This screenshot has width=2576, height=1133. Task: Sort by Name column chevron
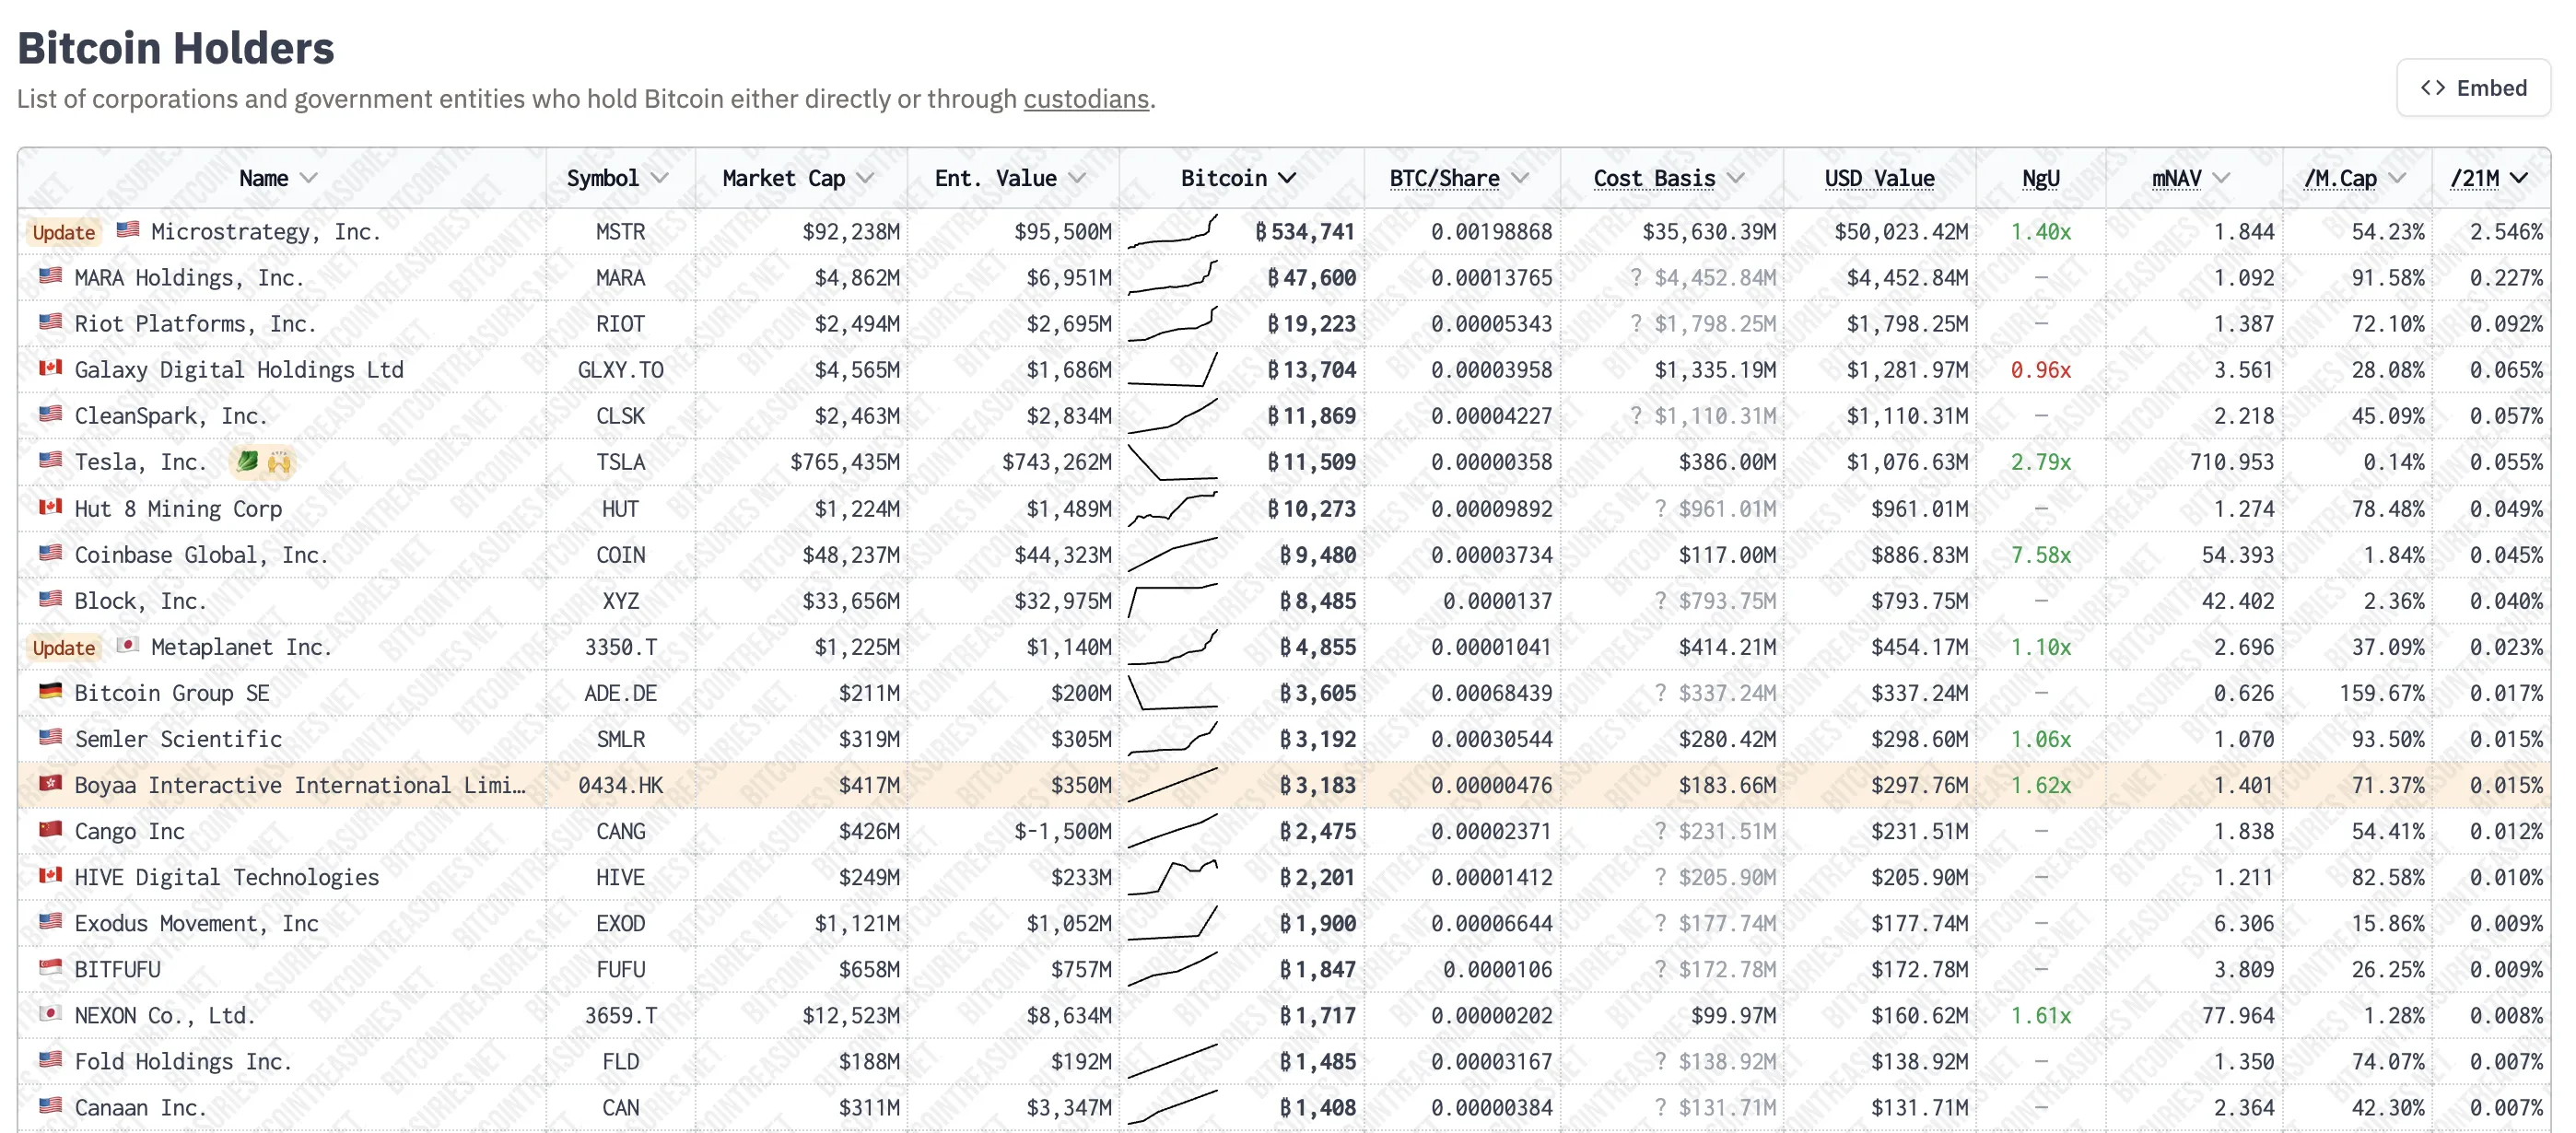click(x=309, y=178)
